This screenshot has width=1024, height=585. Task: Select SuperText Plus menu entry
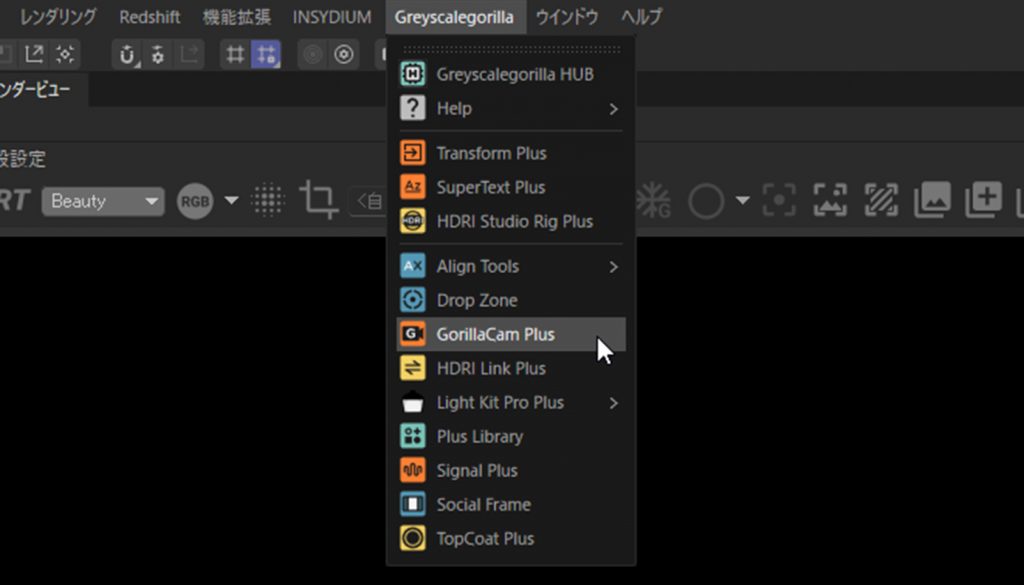[x=490, y=187]
